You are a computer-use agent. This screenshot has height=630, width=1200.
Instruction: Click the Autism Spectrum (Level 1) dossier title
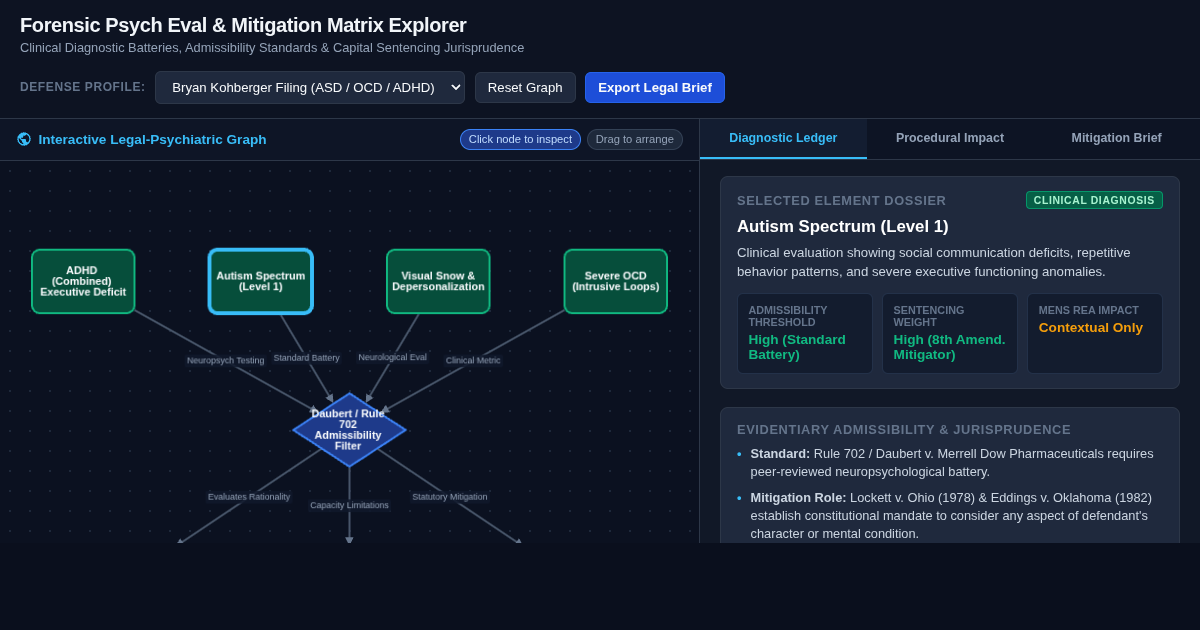pos(843,226)
